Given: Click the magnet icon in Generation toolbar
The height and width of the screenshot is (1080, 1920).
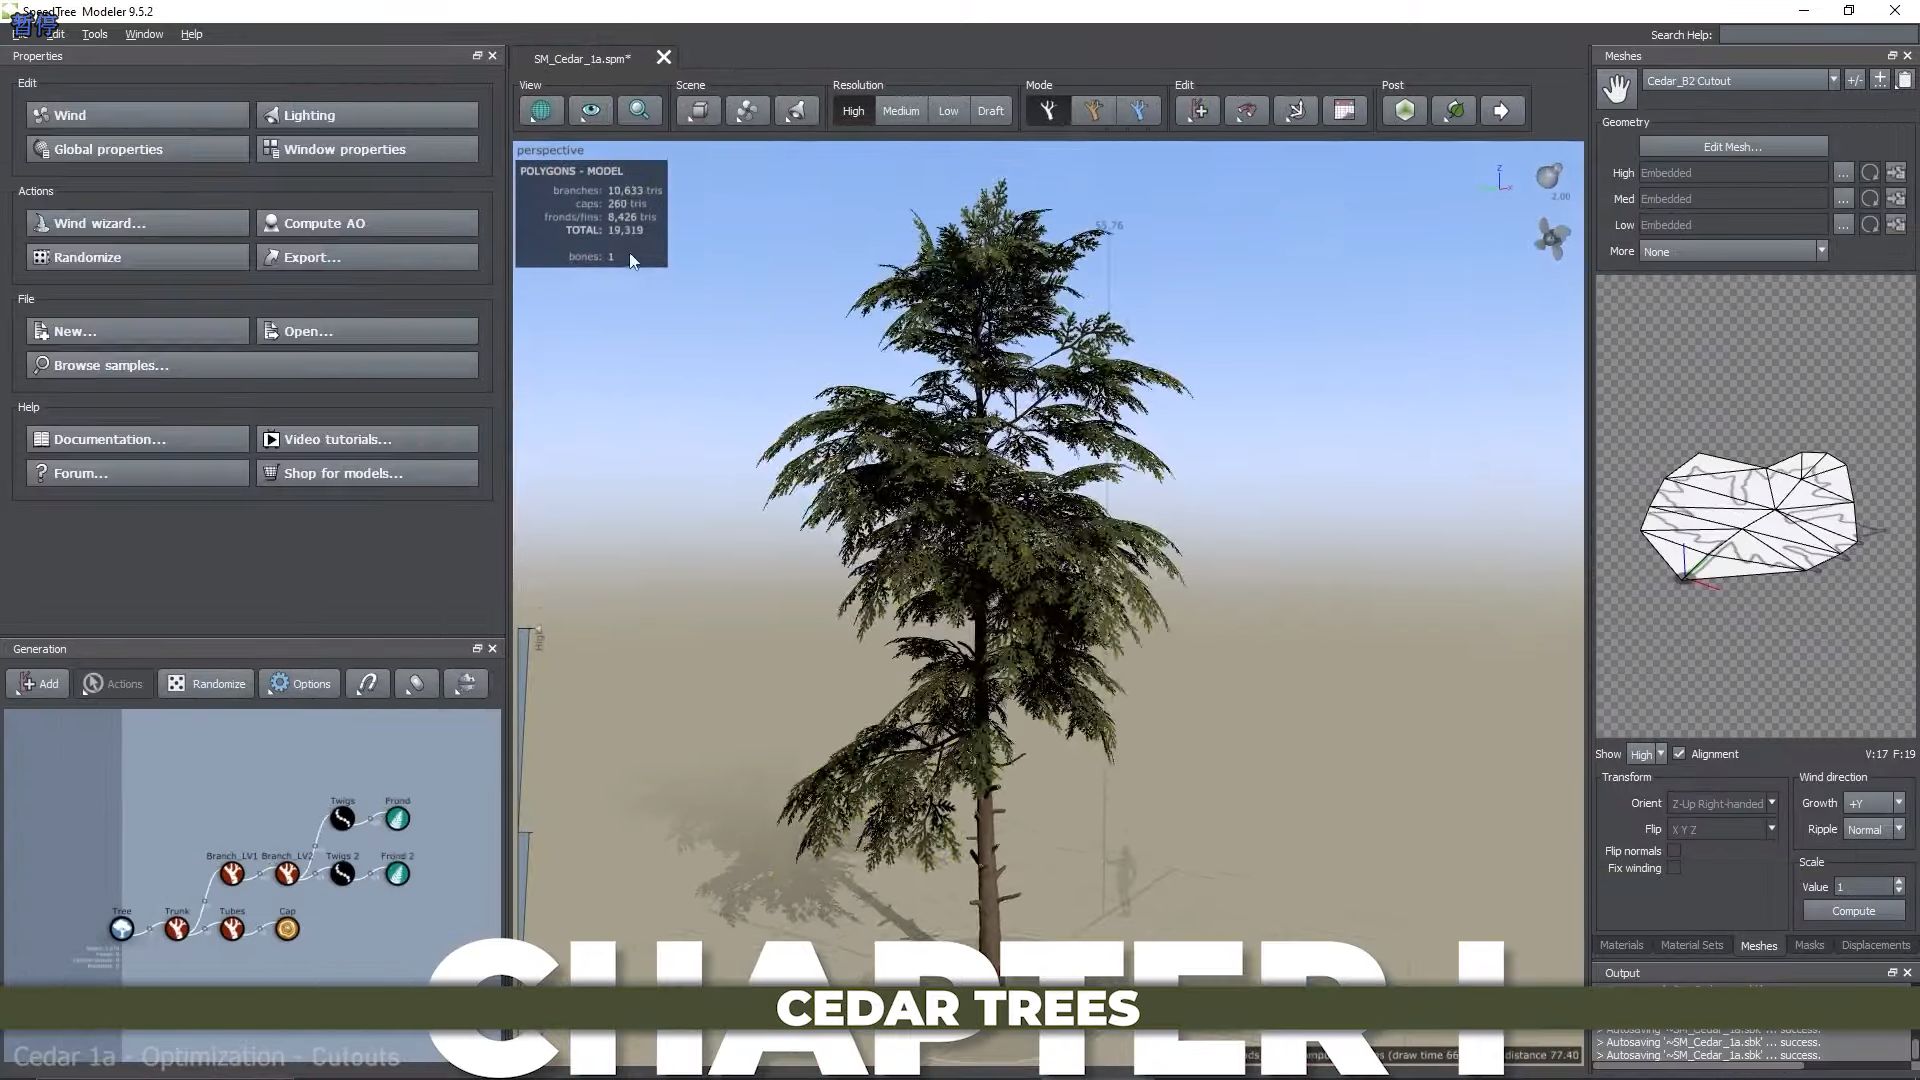Looking at the screenshot, I should (x=367, y=684).
